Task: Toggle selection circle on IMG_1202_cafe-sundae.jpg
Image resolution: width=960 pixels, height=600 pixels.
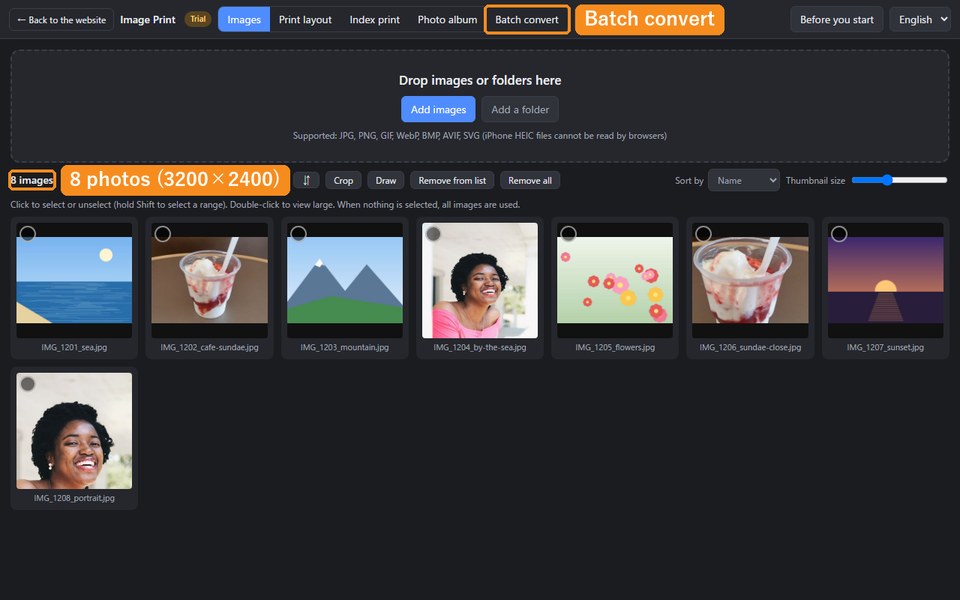Action: (x=162, y=233)
